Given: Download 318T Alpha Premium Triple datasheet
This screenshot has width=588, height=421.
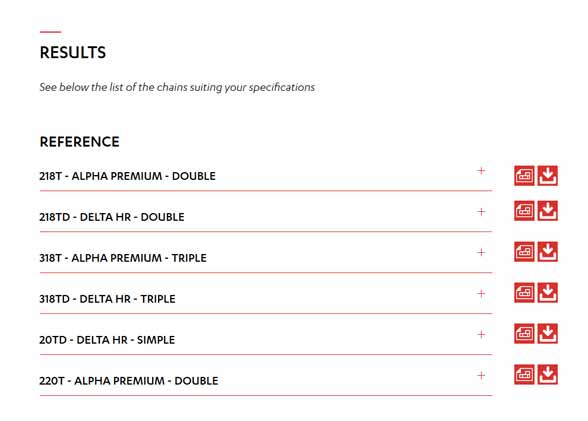Looking at the screenshot, I should [x=548, y=252].
